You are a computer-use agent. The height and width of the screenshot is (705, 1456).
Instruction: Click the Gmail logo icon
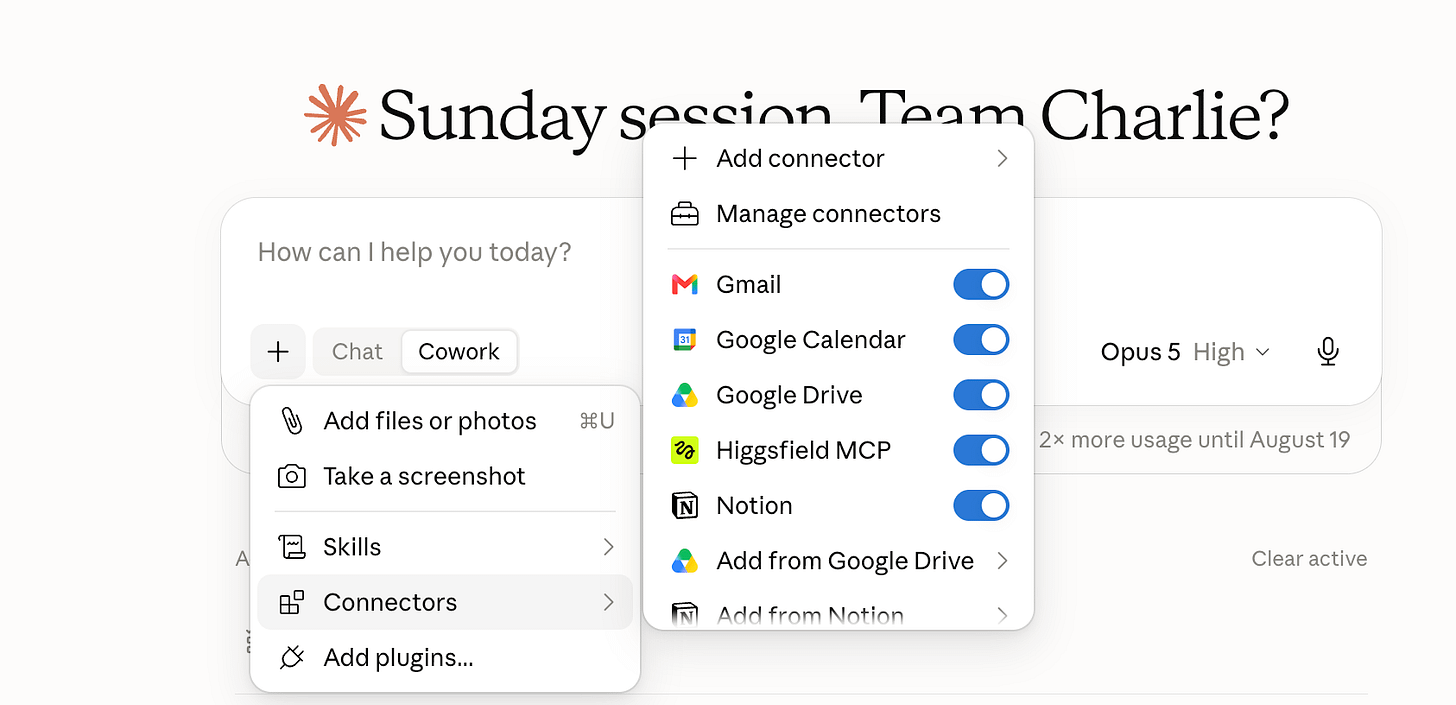[x=684, y=285]
